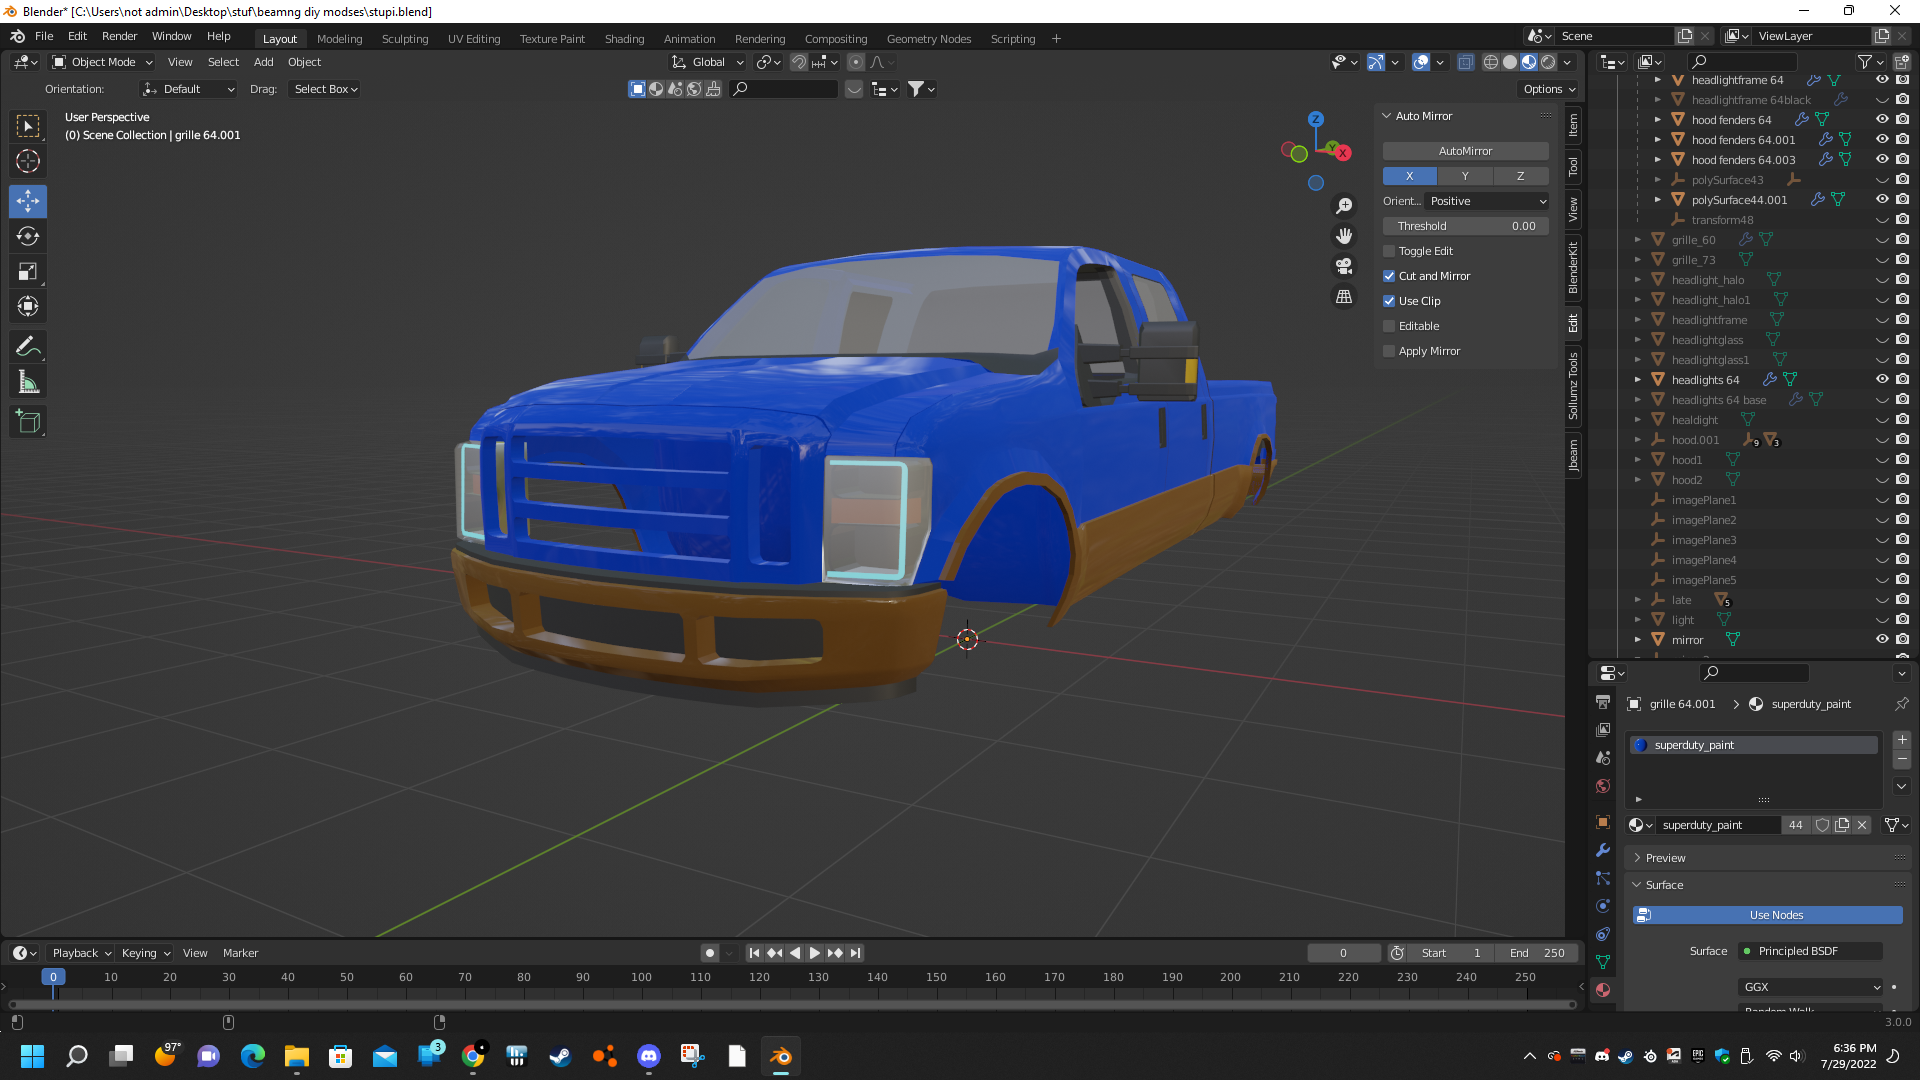Click the Use Nodes button
The image size is (1920, 1080).
[x=1768, y=915]
